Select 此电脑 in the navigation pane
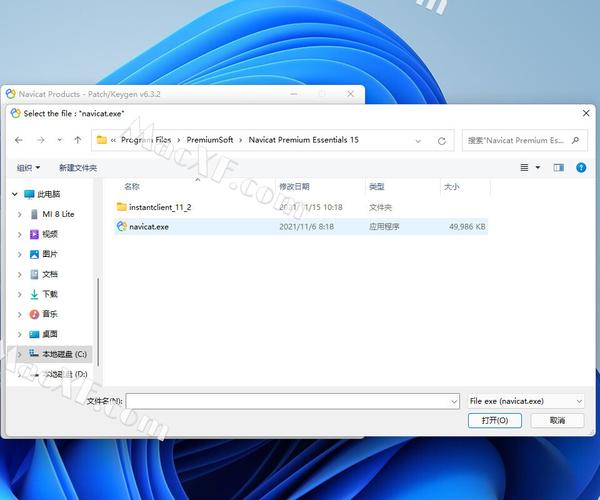 coord(49,194)
